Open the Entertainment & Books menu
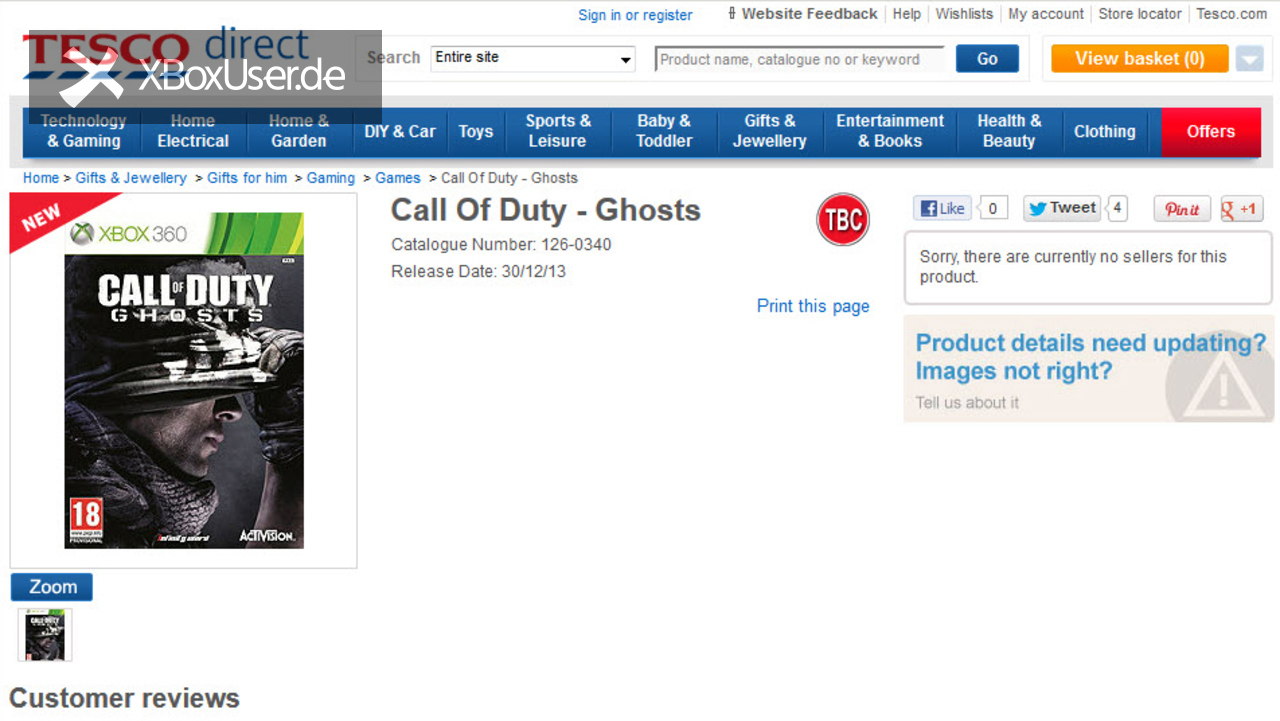1280x721 pixels. 890,131
